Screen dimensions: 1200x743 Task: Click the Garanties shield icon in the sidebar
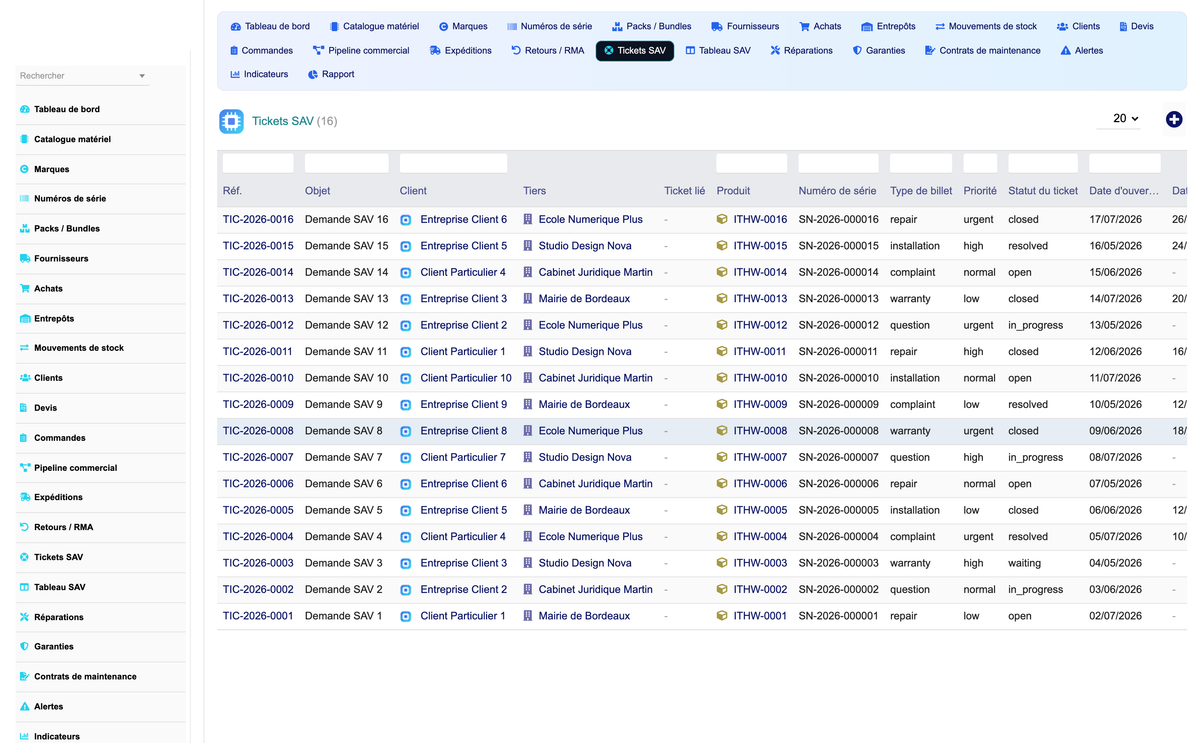[x=25, y=647]
